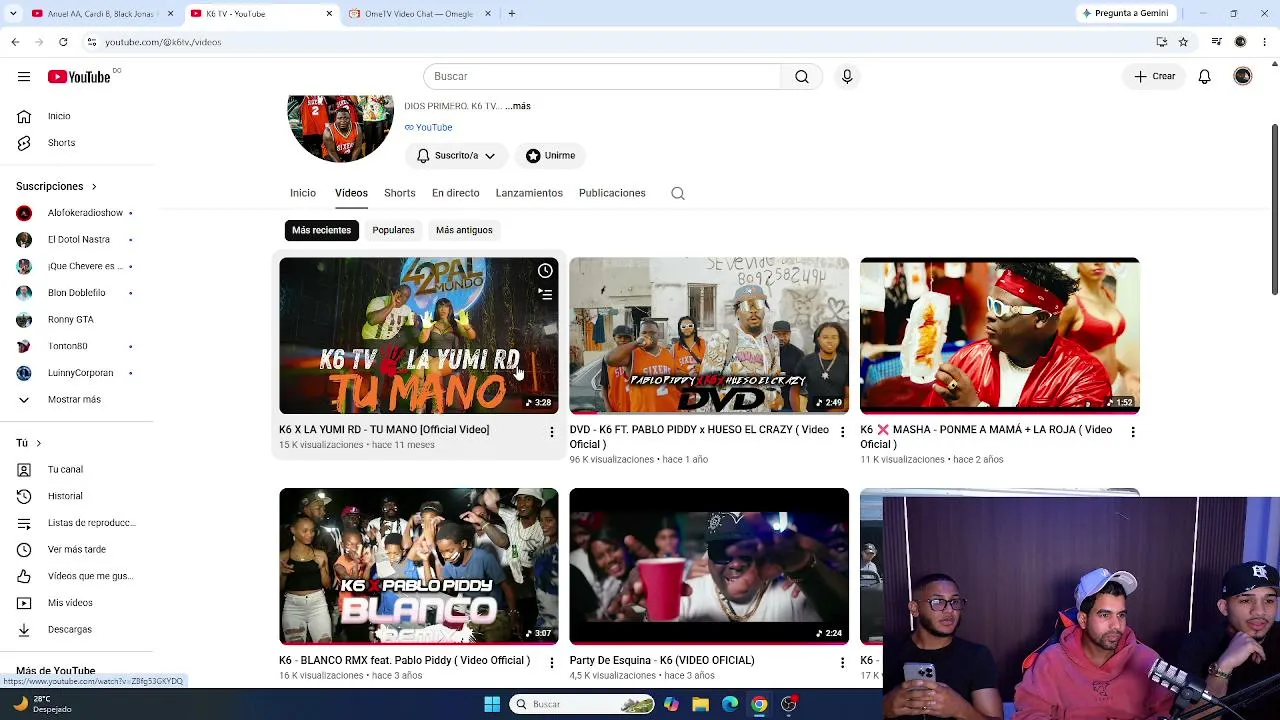The height and width of the screenshot is (720, 1280).
Task: Expand the Tú section header
Action: pyautogui.click(x=29, y=443)
